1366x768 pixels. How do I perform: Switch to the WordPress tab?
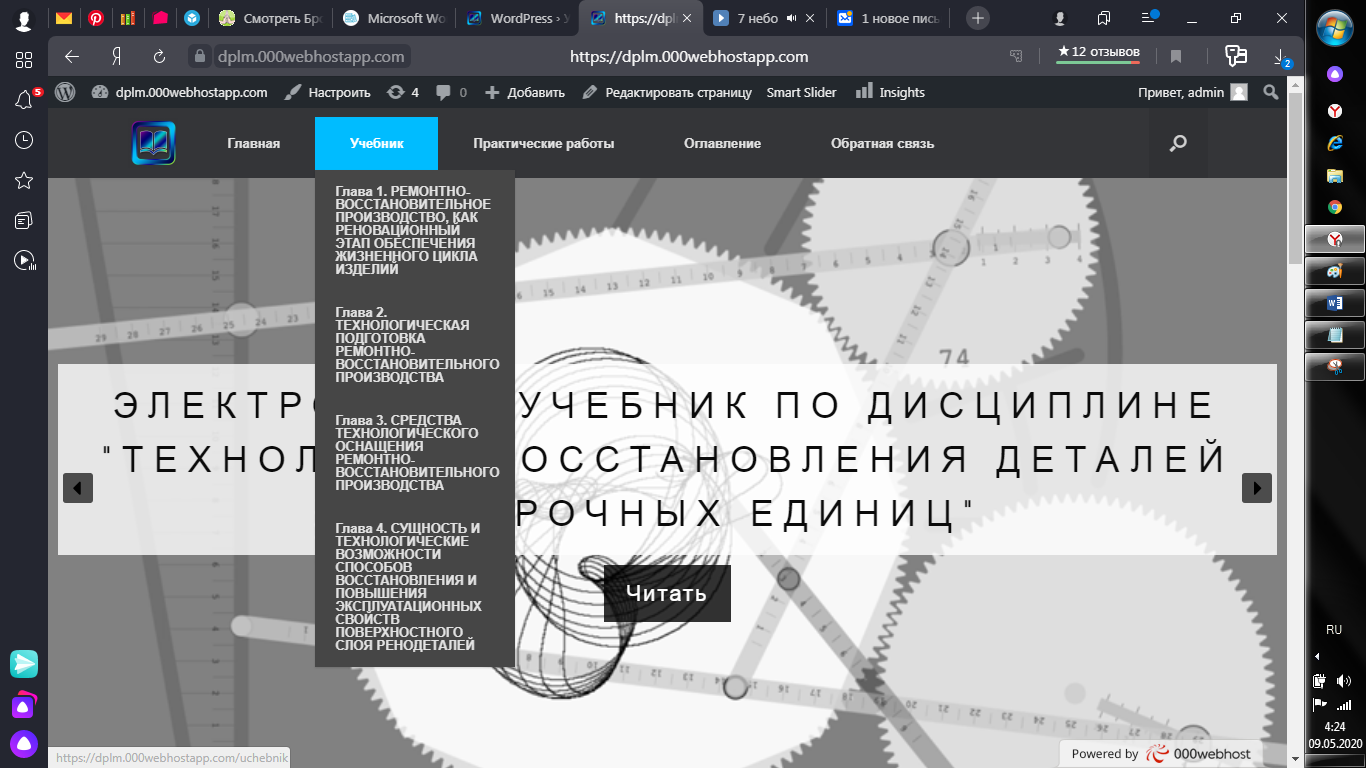[518, 18]
